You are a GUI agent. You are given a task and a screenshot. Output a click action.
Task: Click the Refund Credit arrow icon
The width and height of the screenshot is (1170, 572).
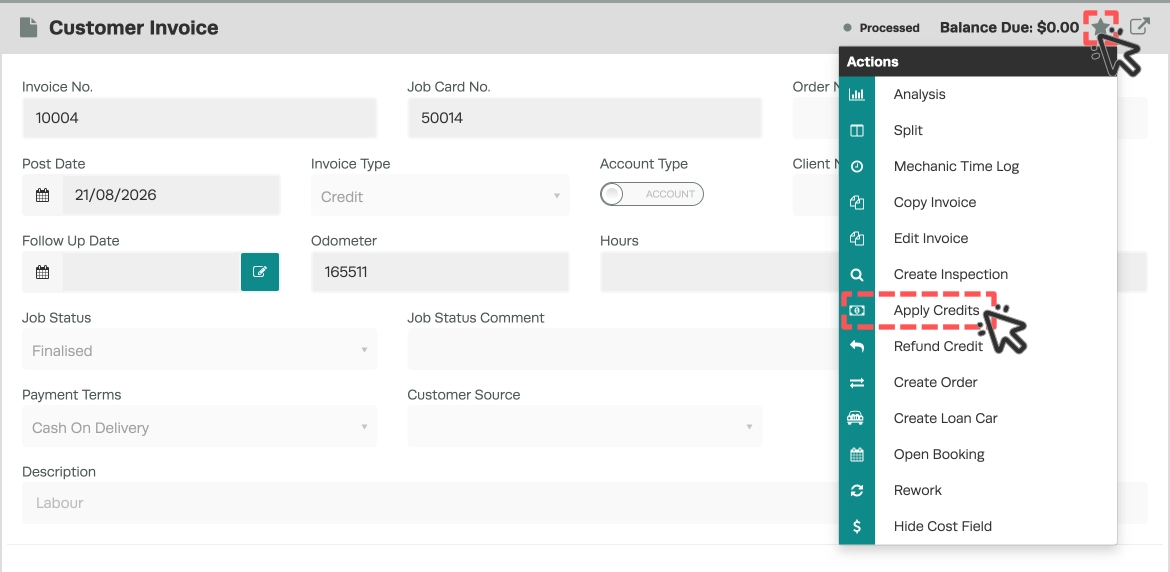pyautogui.click(x=857, y=346)
